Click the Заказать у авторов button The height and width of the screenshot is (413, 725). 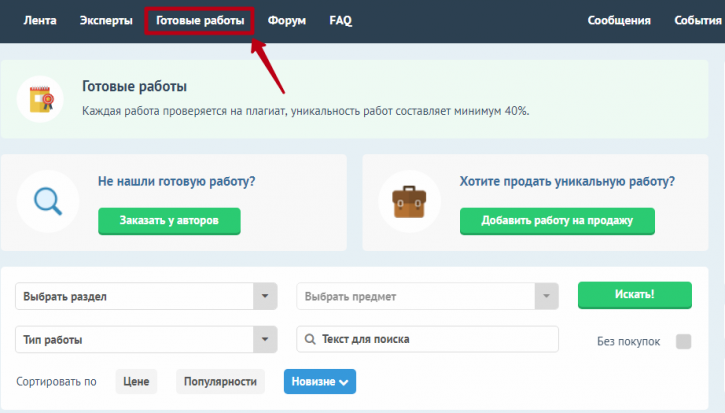pos(169,221)
